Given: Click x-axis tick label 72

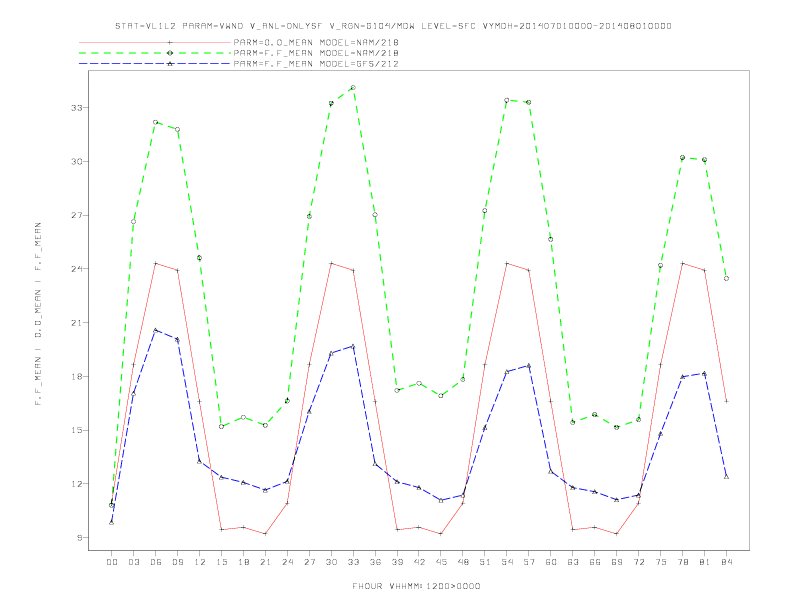Looking at the screenshot, I should [x=639, y=562].
